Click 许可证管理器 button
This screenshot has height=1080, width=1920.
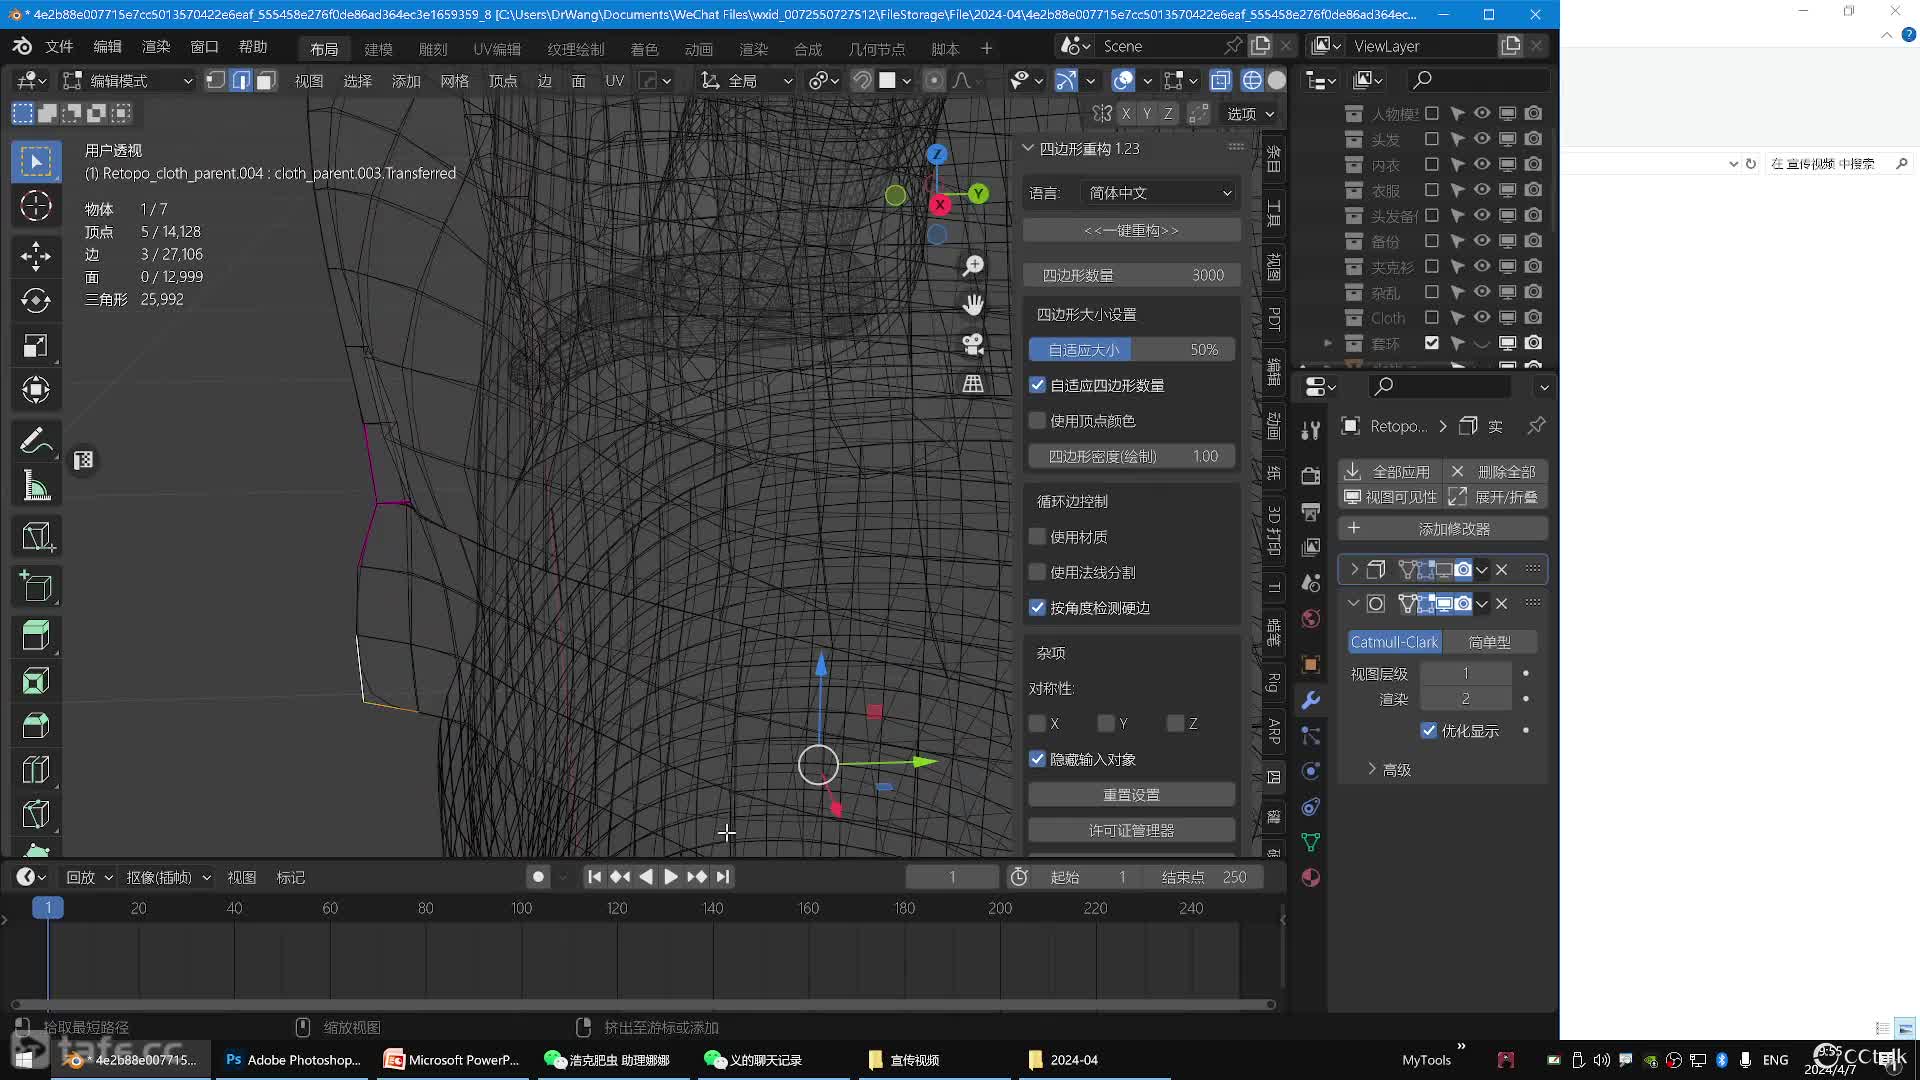tap(1132, 831)
